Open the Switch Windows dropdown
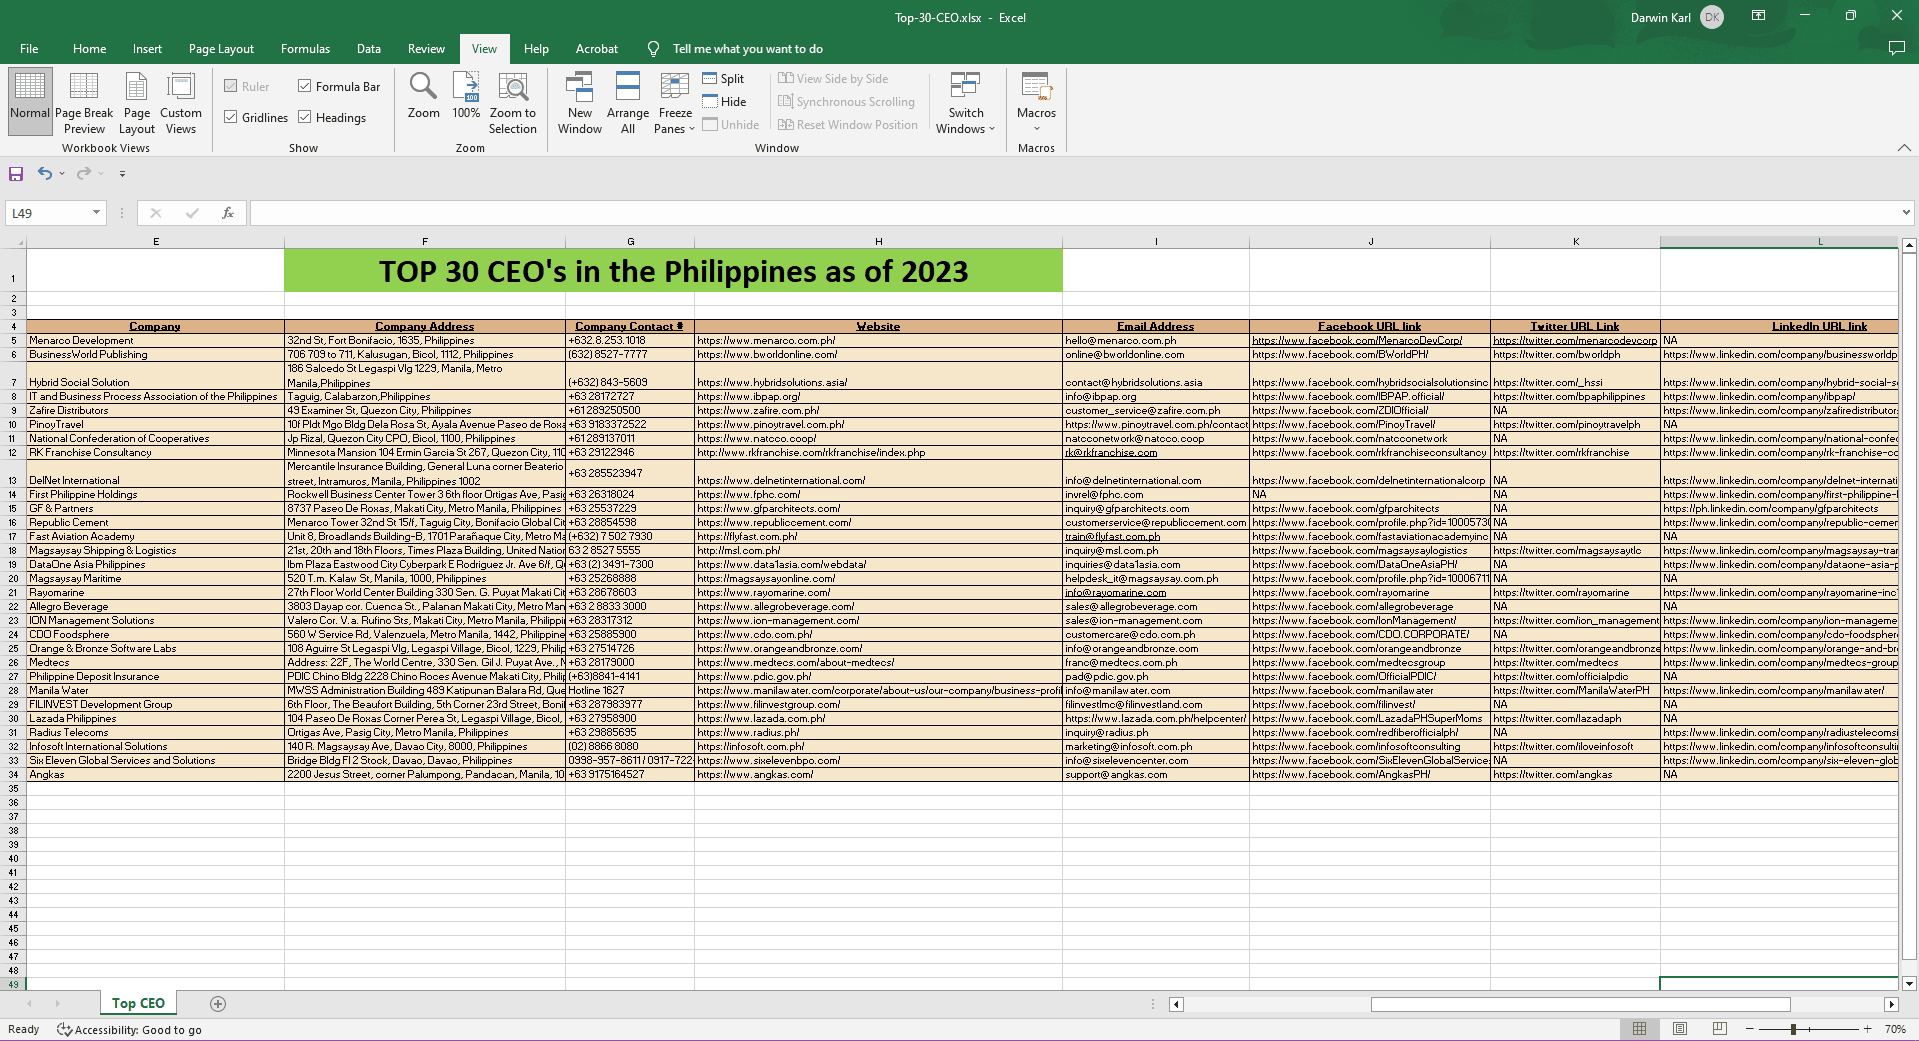Viewport: 1919px width, 1041px height. coord(966,101)
